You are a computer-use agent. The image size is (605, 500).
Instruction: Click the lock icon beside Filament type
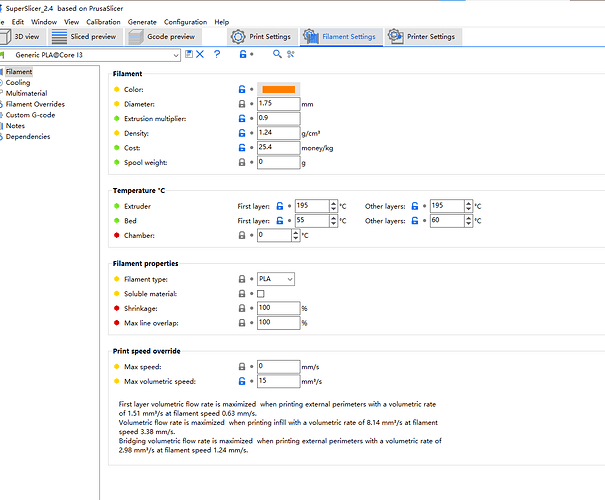click(241, 279)
